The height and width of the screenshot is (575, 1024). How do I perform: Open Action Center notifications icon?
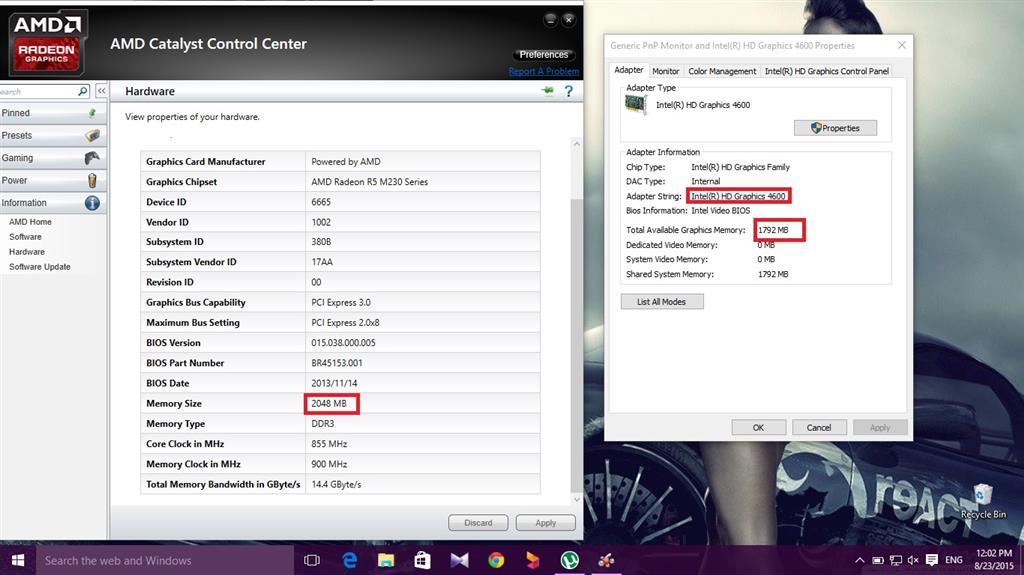(x=932, y=560)
